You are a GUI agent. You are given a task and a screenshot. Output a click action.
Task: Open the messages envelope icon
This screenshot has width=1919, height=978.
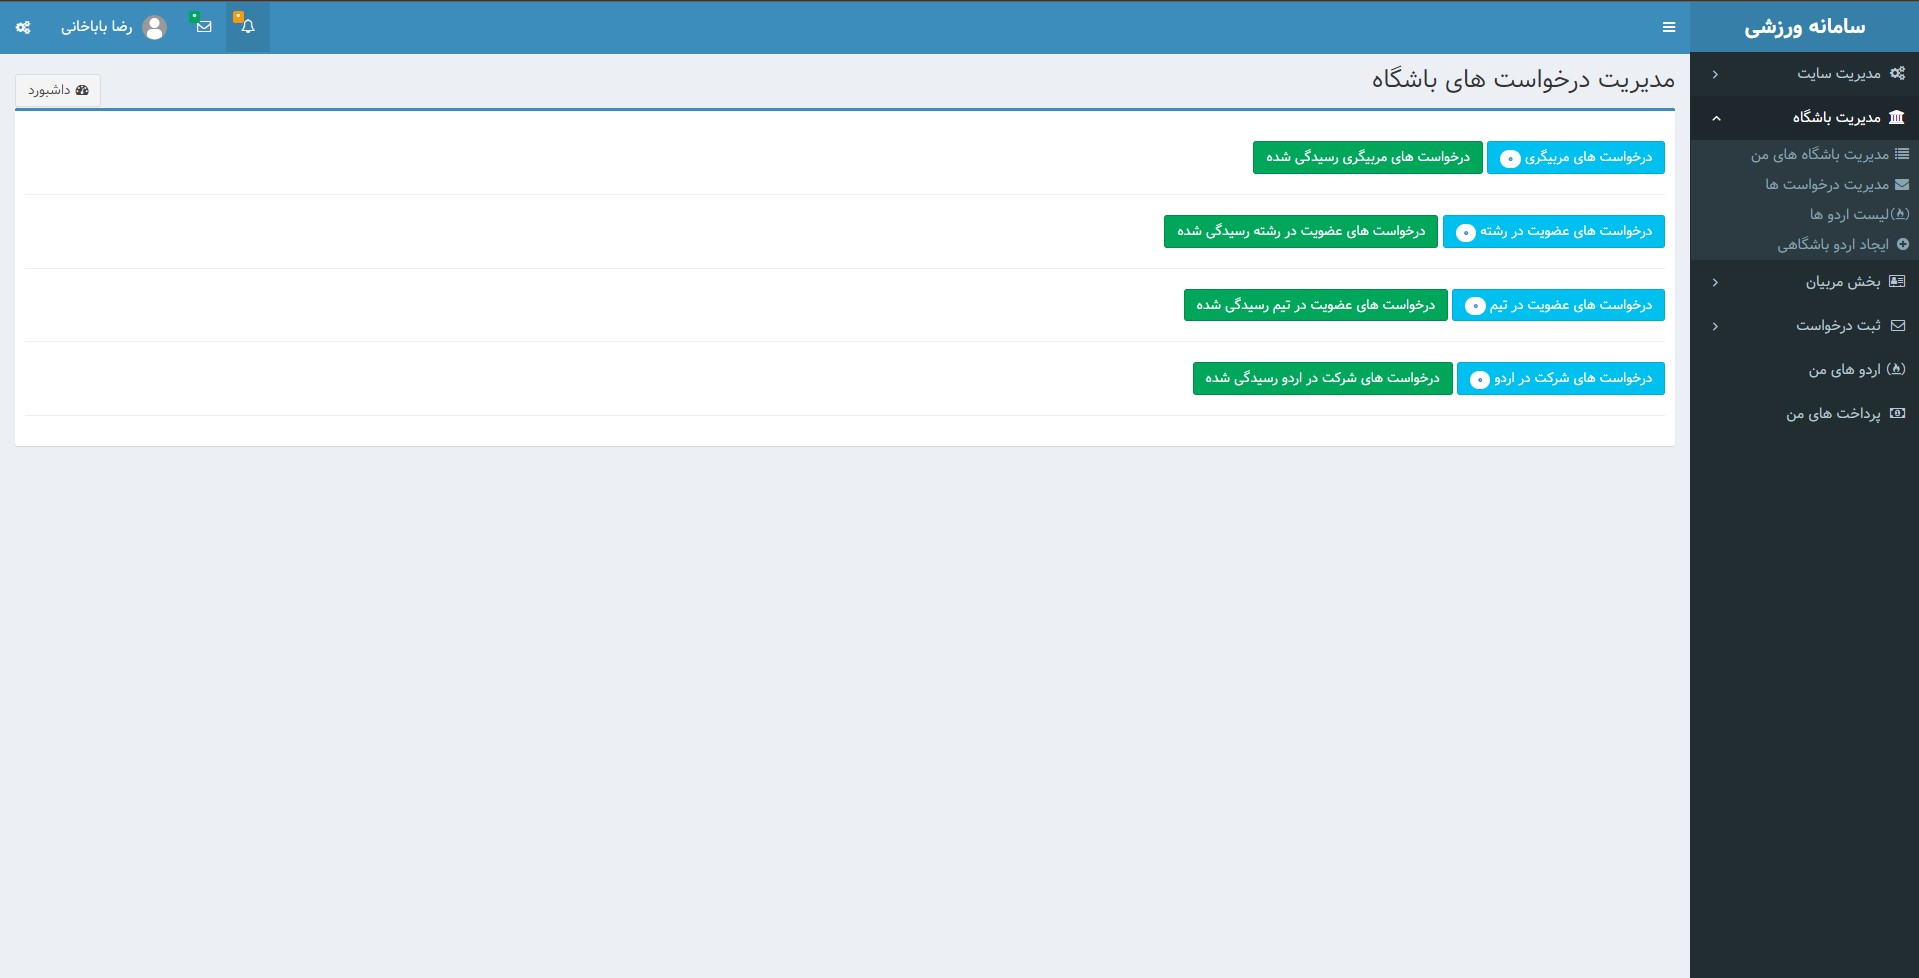click(204, 27)
